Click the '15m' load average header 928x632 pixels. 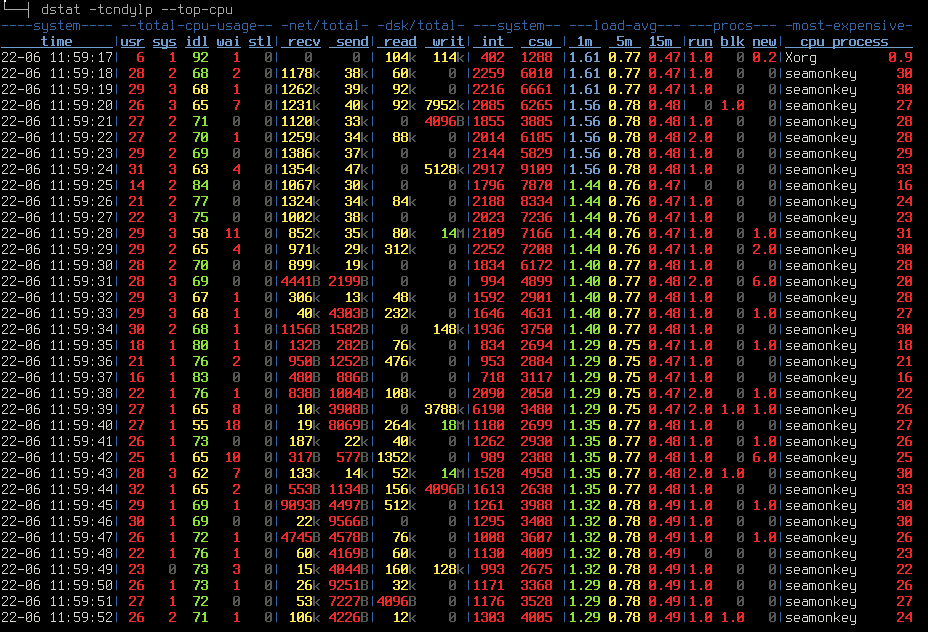coord(660,41)
